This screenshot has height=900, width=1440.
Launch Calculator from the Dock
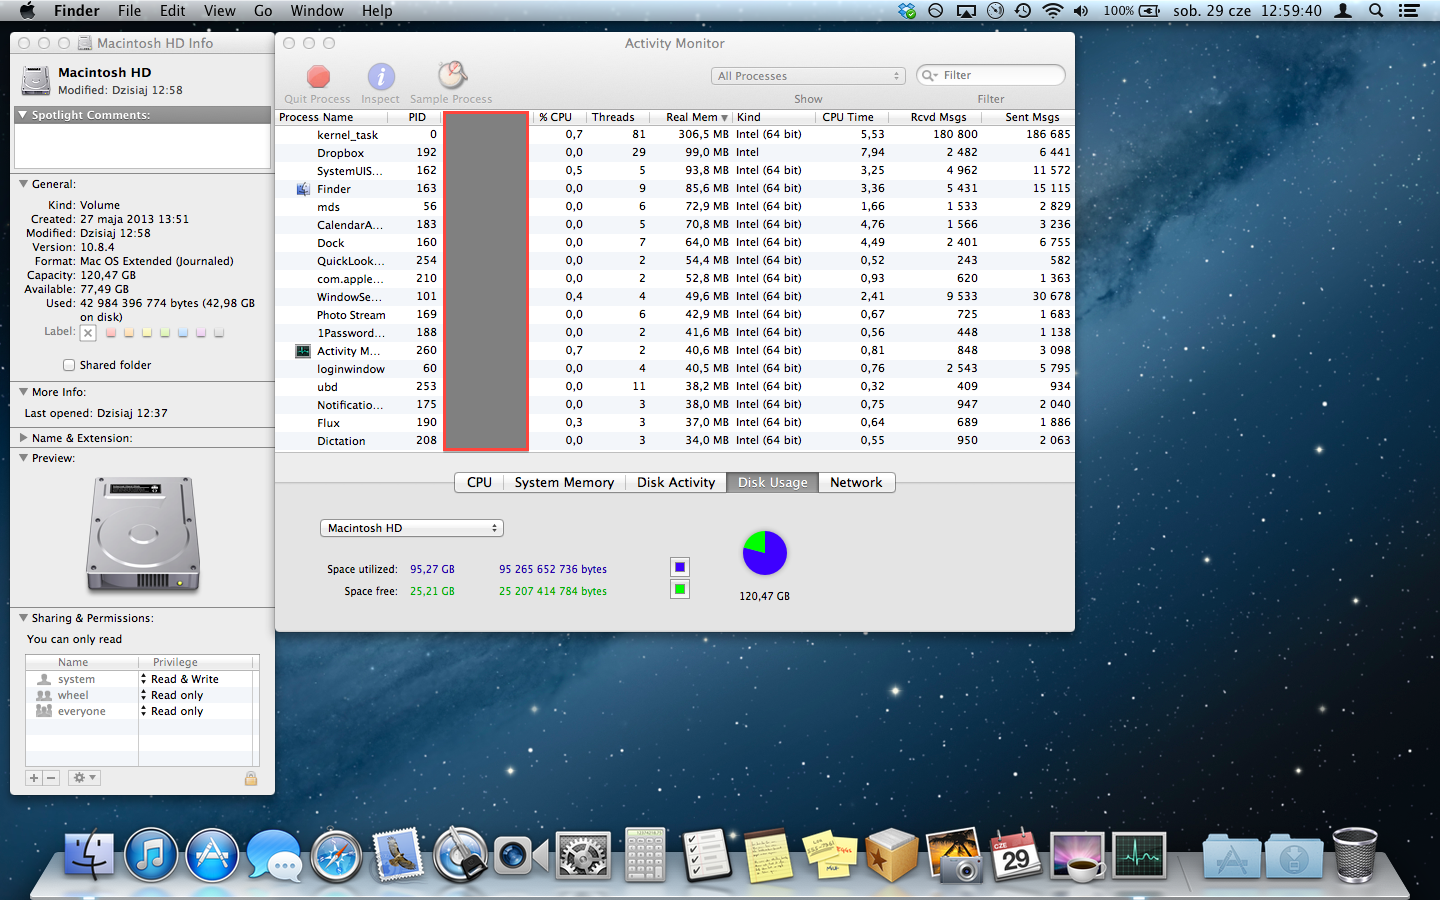(x=645, y=855)
